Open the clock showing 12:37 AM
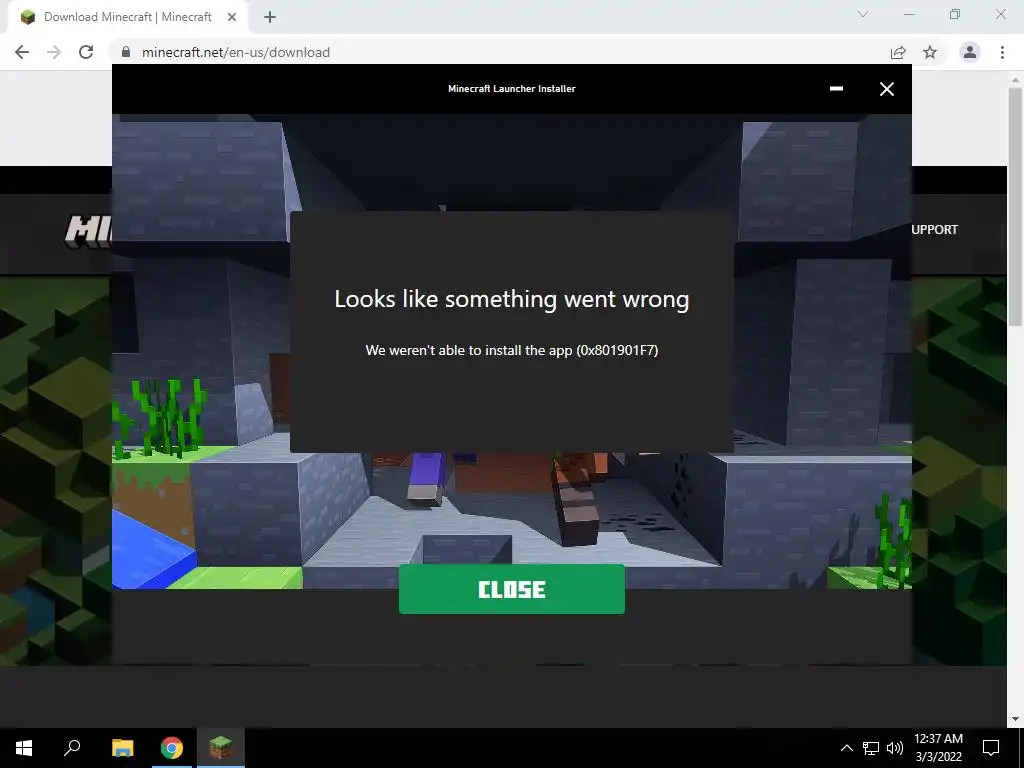The image size is (1024, 768). tap(938, 748)
